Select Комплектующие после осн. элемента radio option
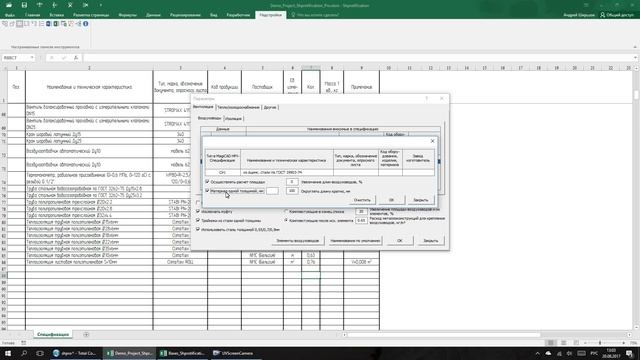Screen dimensions: 640x360 coord(286,220)
